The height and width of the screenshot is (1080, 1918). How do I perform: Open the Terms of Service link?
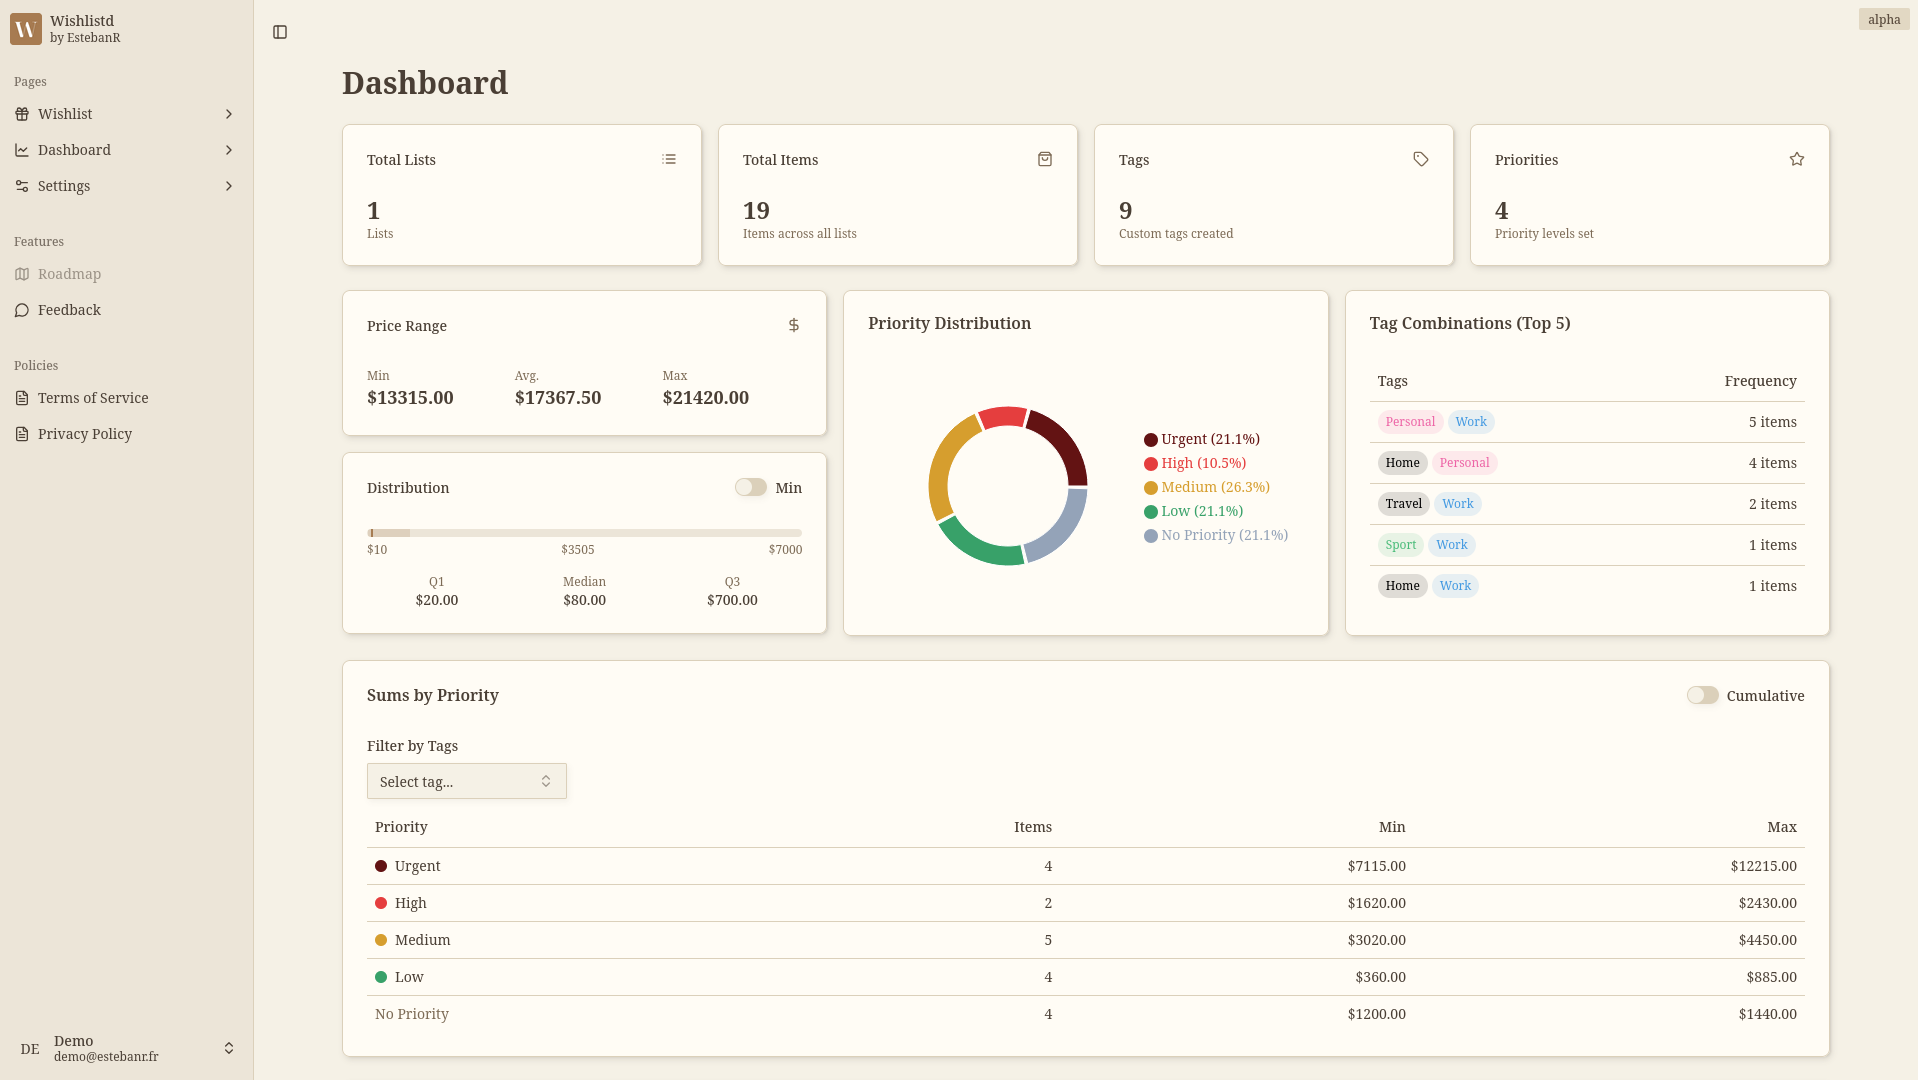click(93, 398)
